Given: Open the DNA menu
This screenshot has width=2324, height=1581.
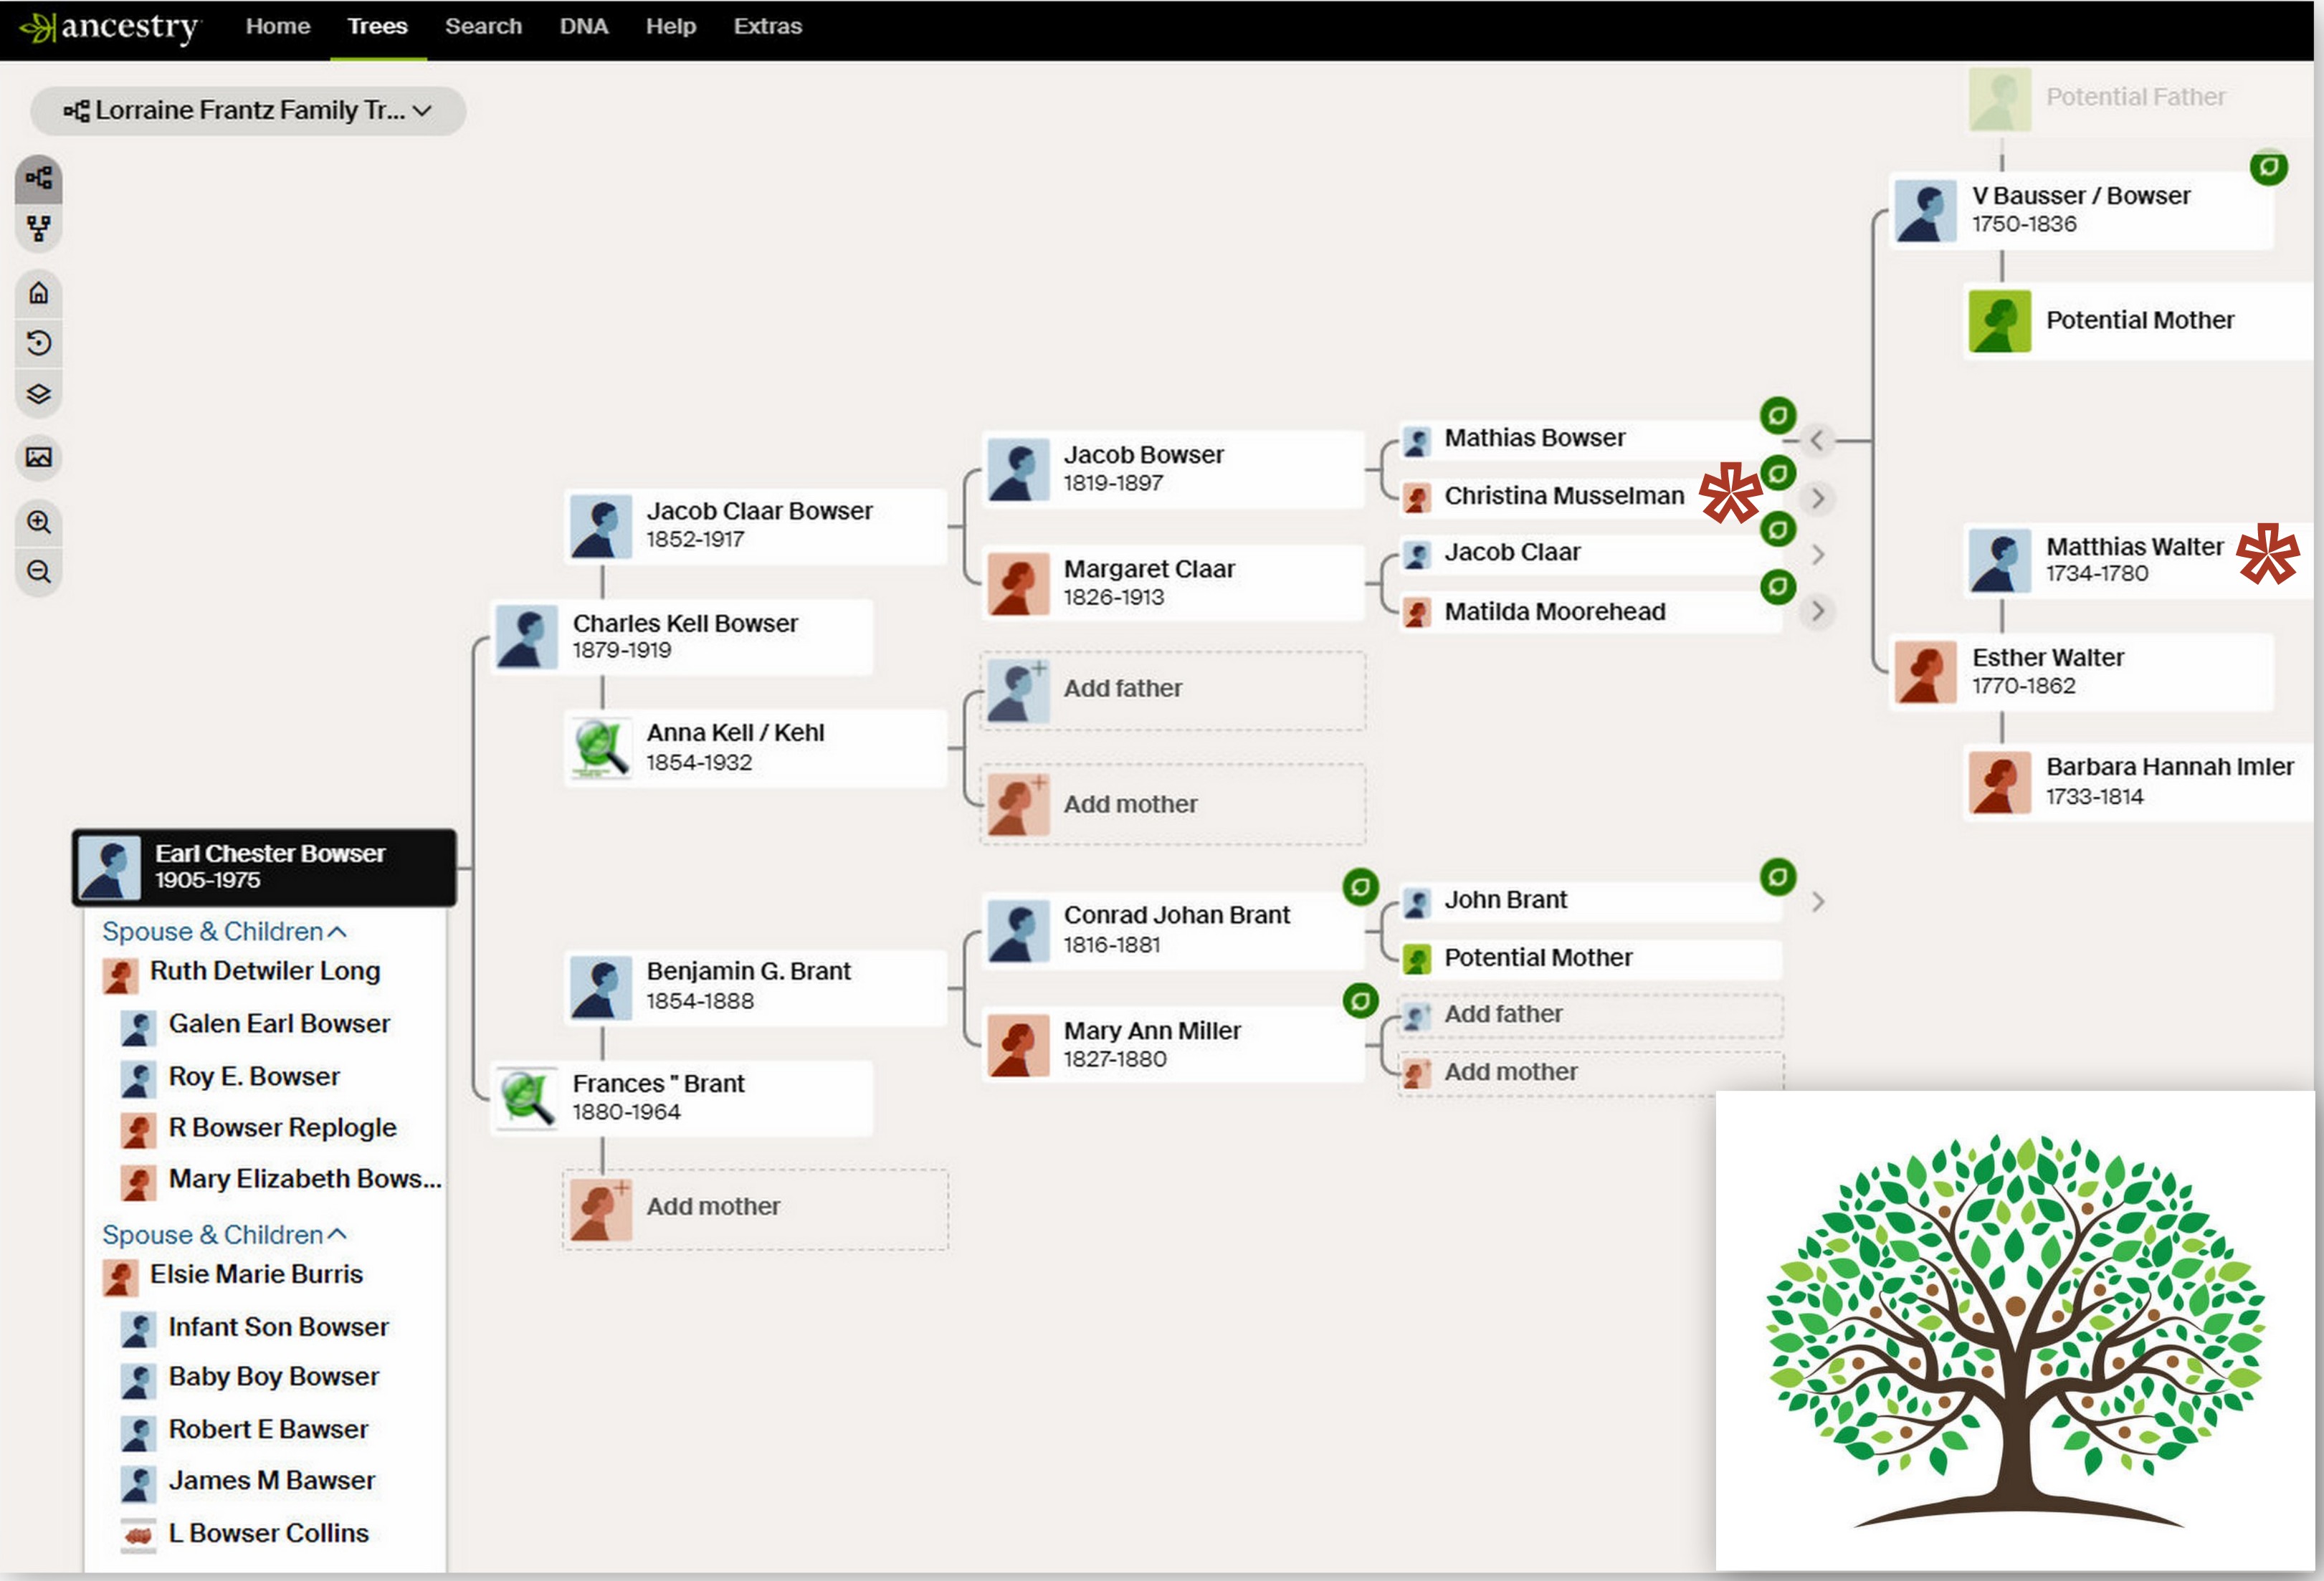Looking at the screenshot, I should (x=583, y=27).
